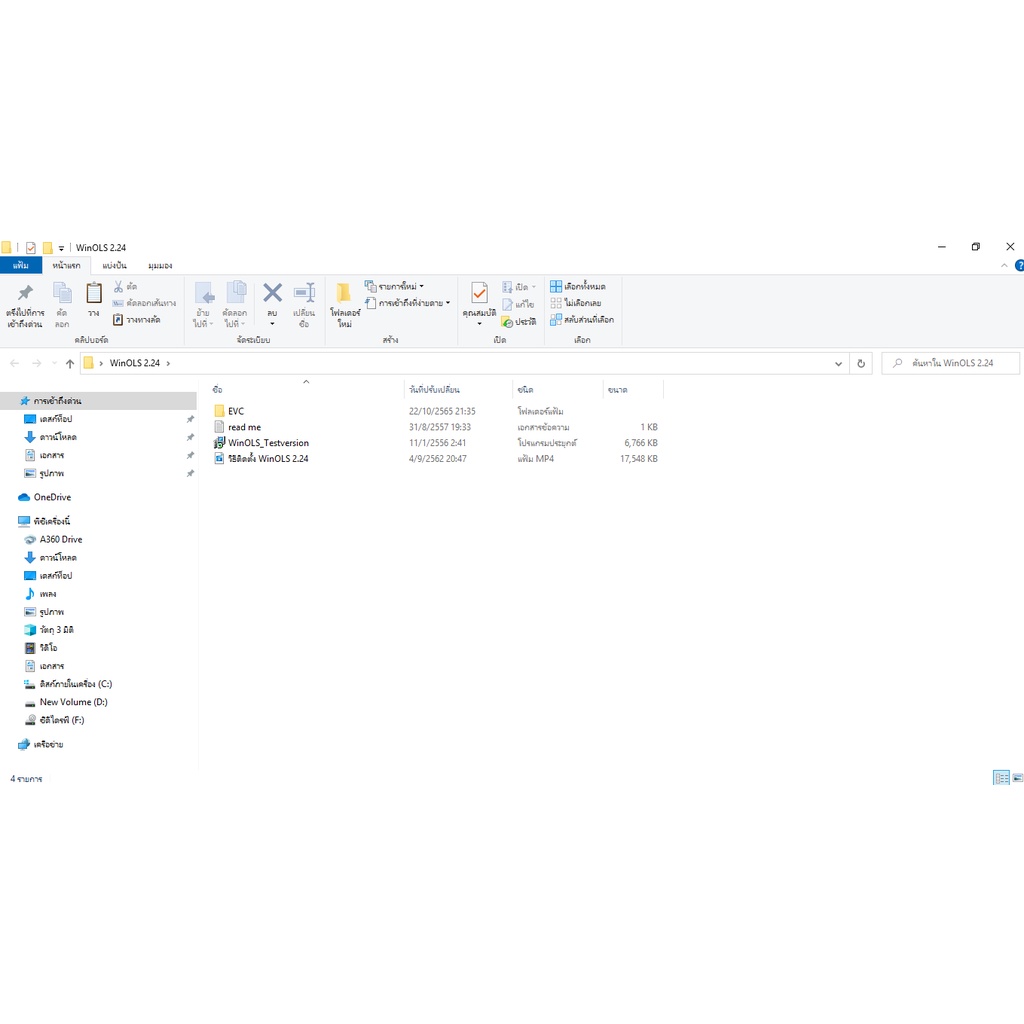The image size is (1024, 1024).
Task: Switch to large thumbnails view in status bar
Action: [x=1017, y=778]
